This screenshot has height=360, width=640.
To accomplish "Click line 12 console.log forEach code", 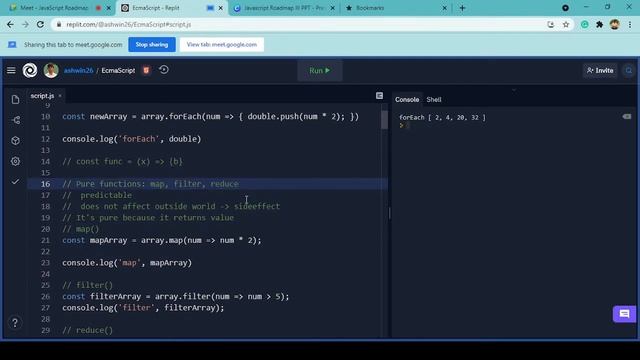I will (x=131, y=139).
